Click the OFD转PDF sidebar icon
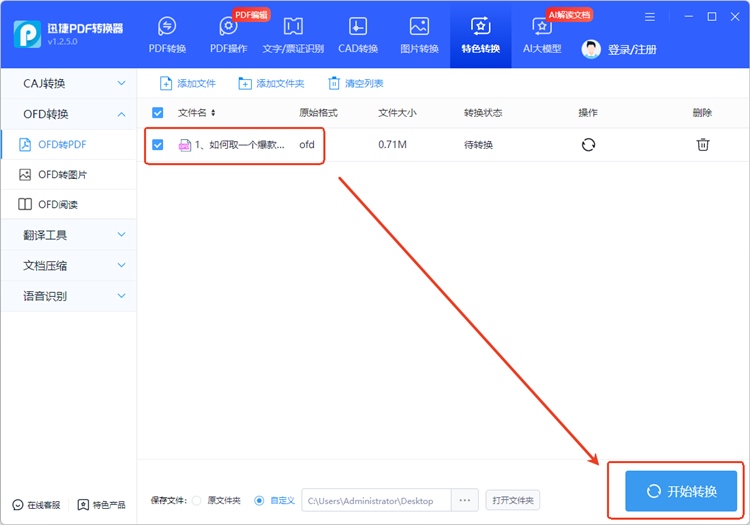The image size is (750, 525). pyautogui.click(x=25, y=144)
